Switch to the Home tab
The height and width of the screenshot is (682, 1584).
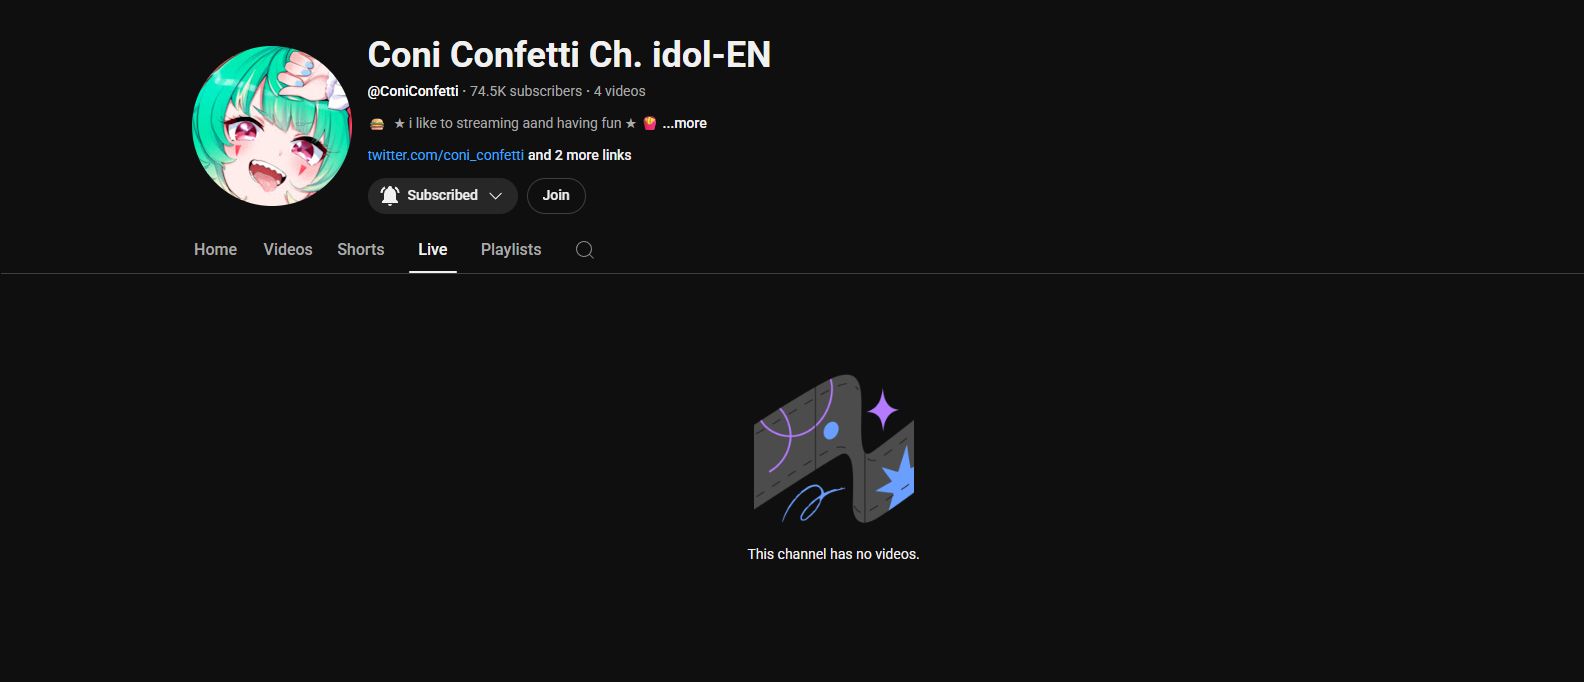[x=215, y=250]
